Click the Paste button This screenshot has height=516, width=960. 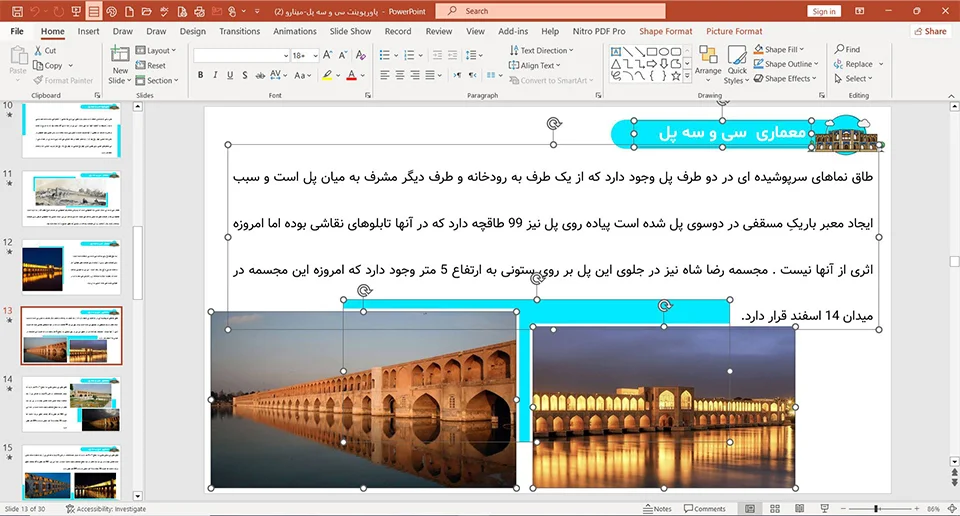[18, 61]
